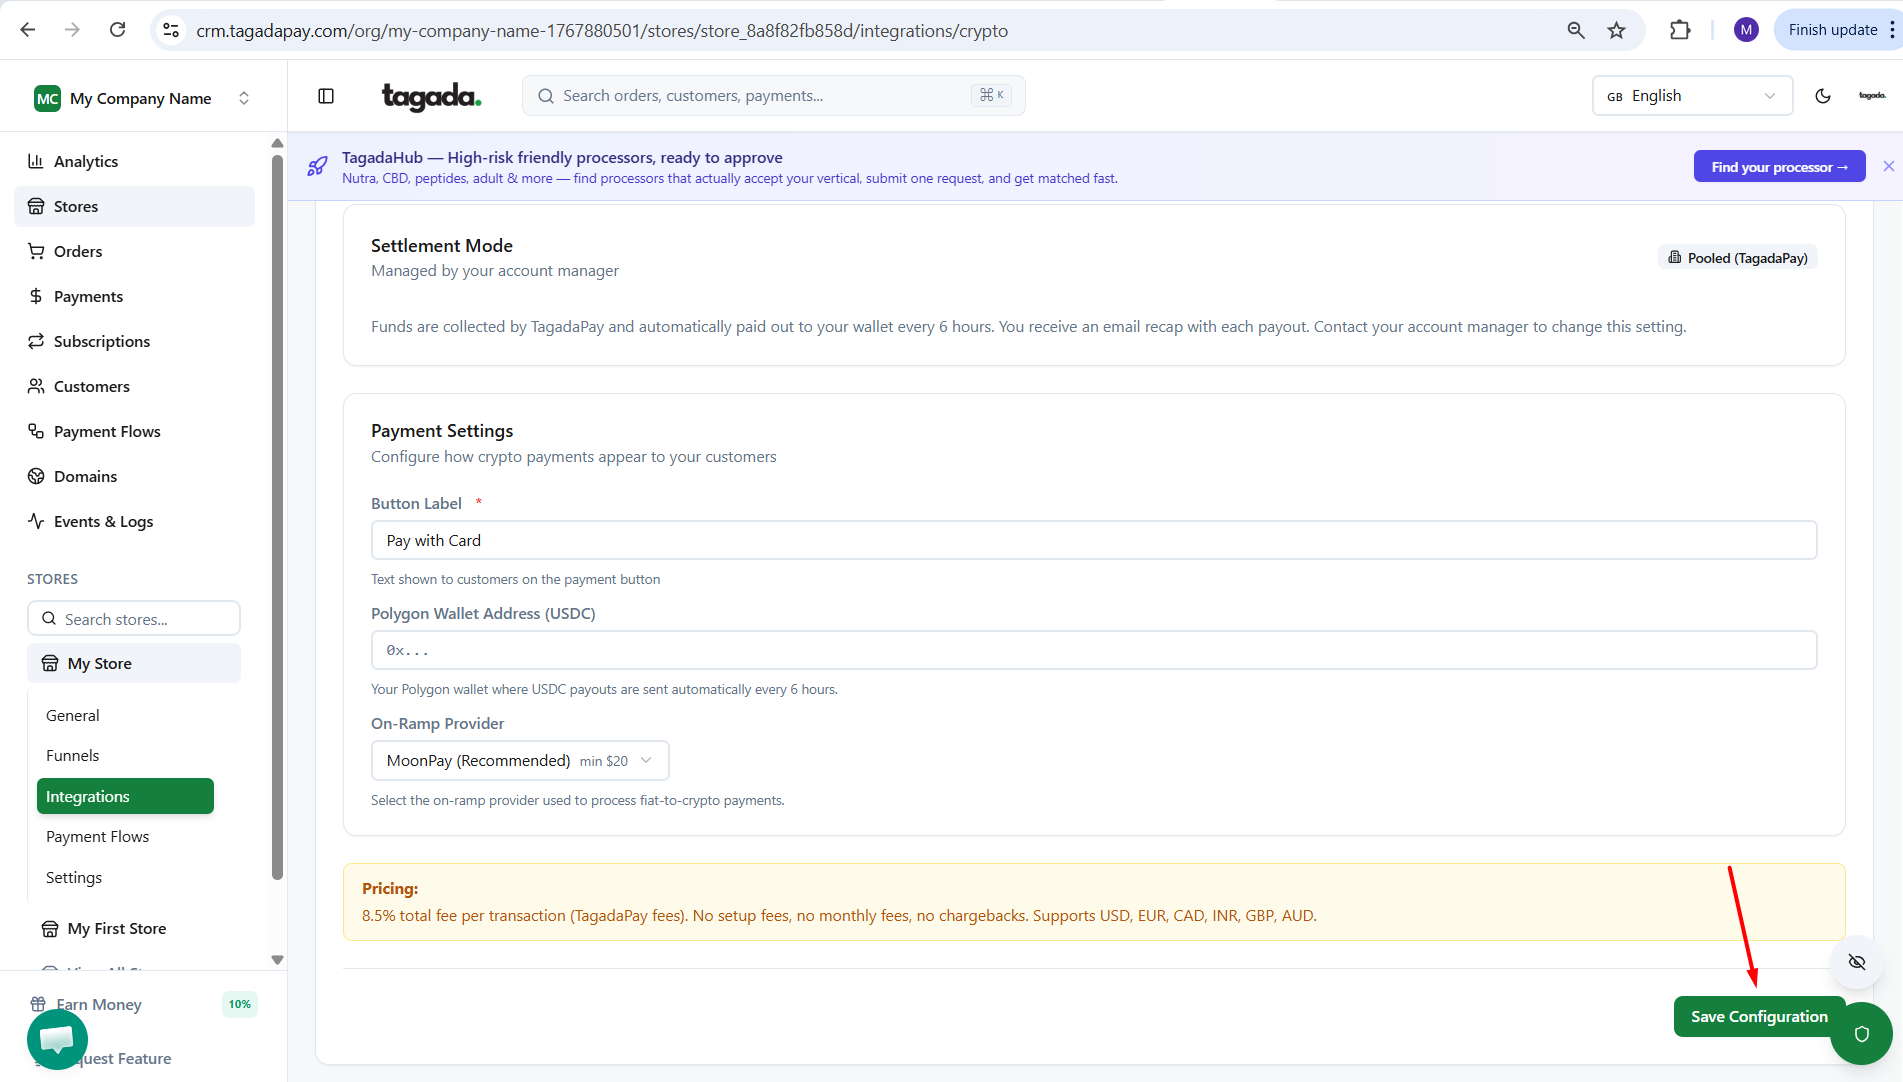Click the sidebar scrollbar down arrow
Screen dimensions: 1903x1082
277,959
